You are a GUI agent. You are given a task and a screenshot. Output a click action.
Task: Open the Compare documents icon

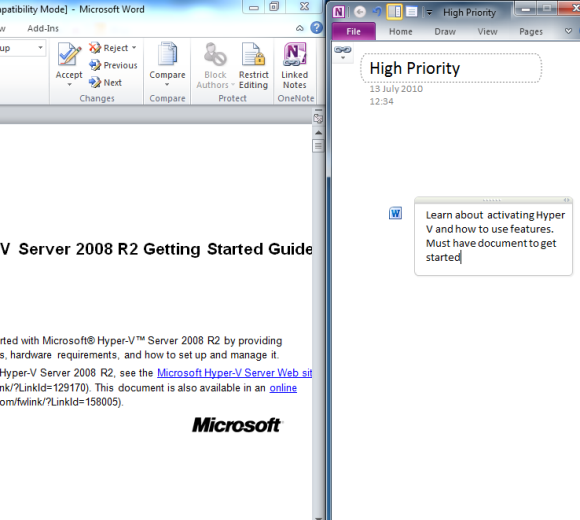[167, 55]
